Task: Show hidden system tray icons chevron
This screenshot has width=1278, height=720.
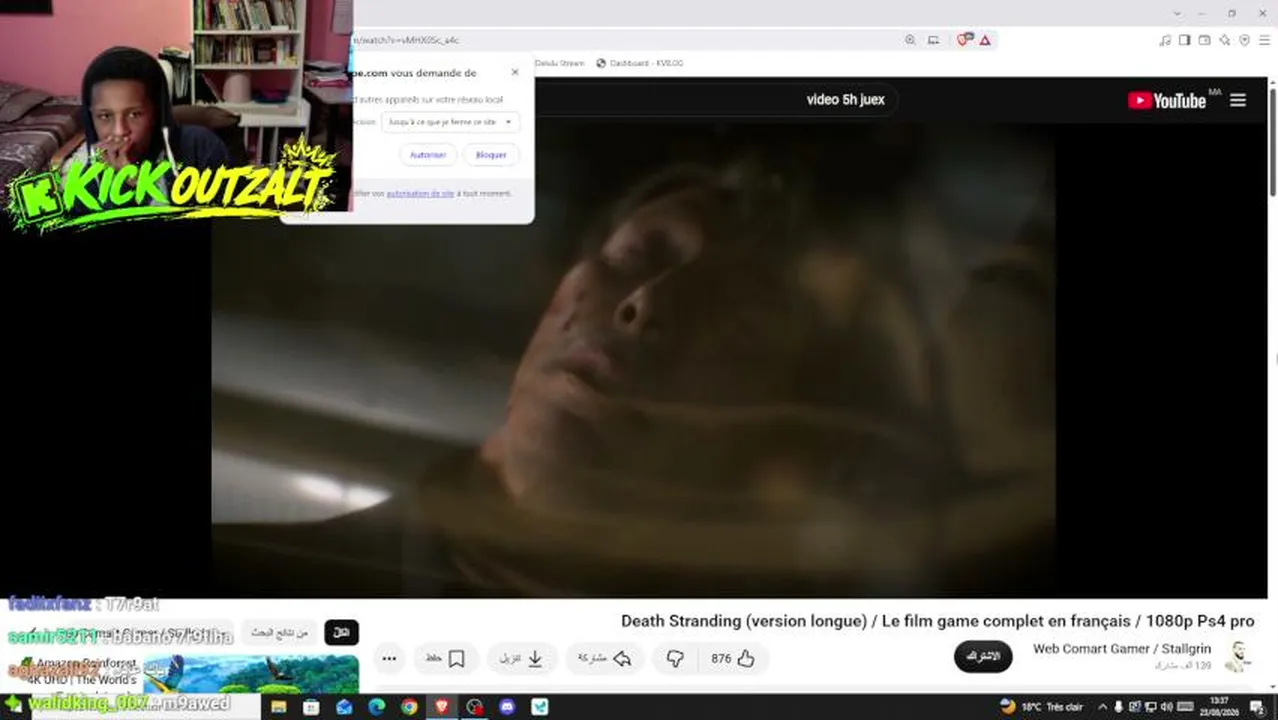Action: [1103, 707]
